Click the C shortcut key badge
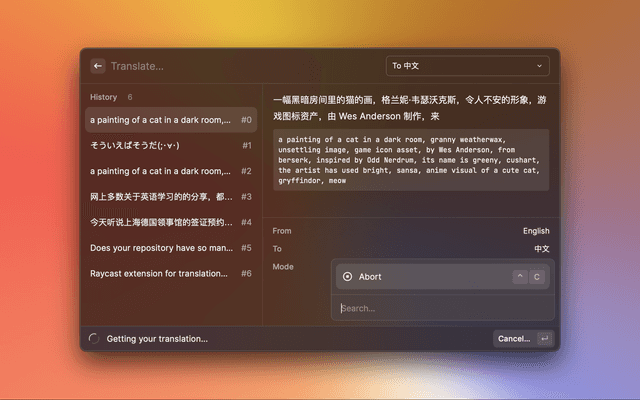 (537, 277)
